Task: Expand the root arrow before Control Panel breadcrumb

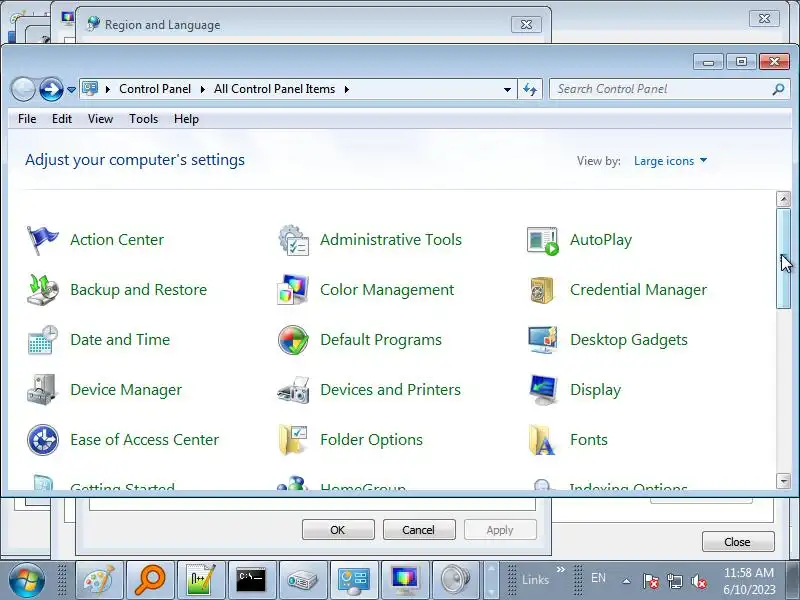Action: (x=108, y=89)
